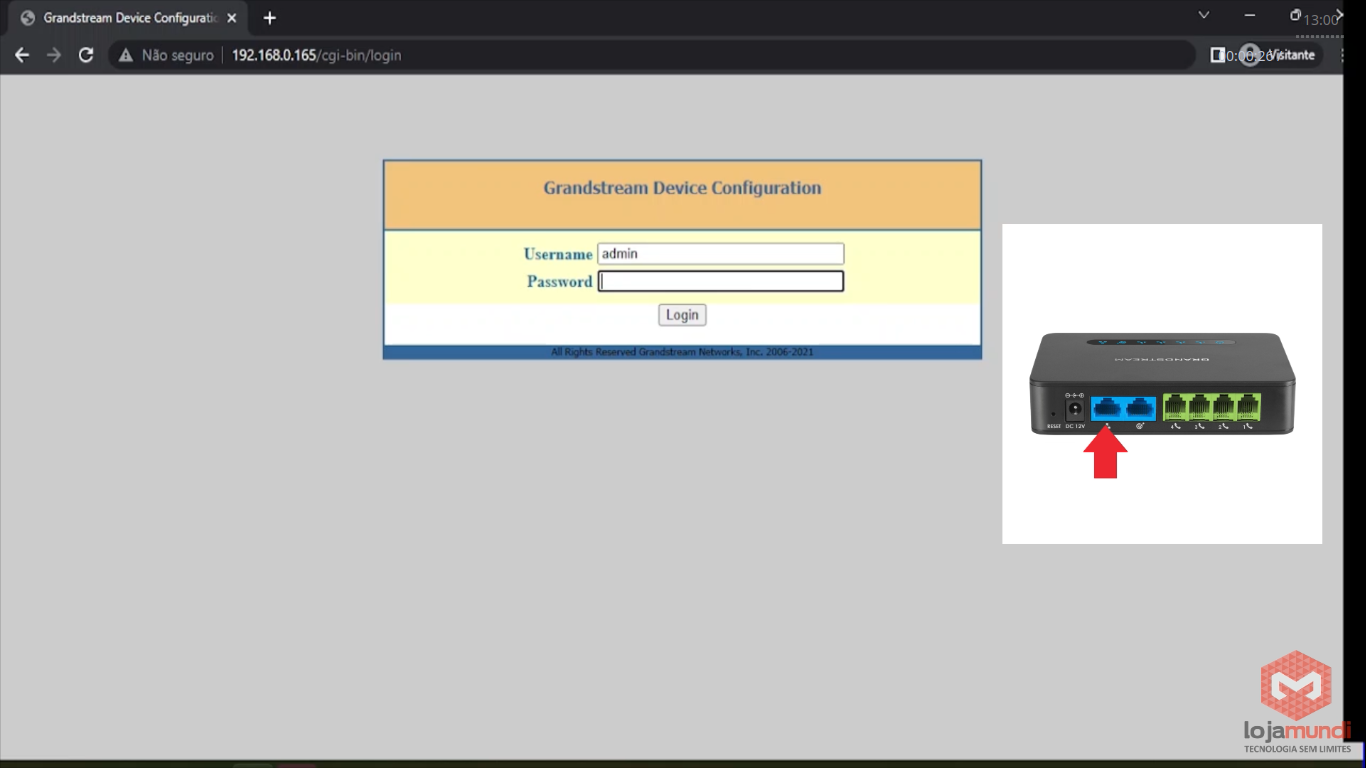The image size is (1366, 768).
Task: Click the Grandstream device photo
Action: coord(1162,385)
